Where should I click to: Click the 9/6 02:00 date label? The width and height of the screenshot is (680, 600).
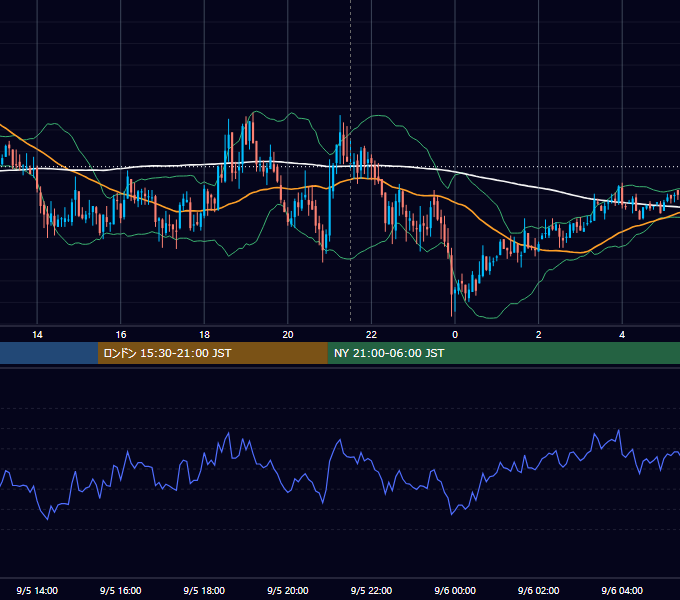click(538, 590)
